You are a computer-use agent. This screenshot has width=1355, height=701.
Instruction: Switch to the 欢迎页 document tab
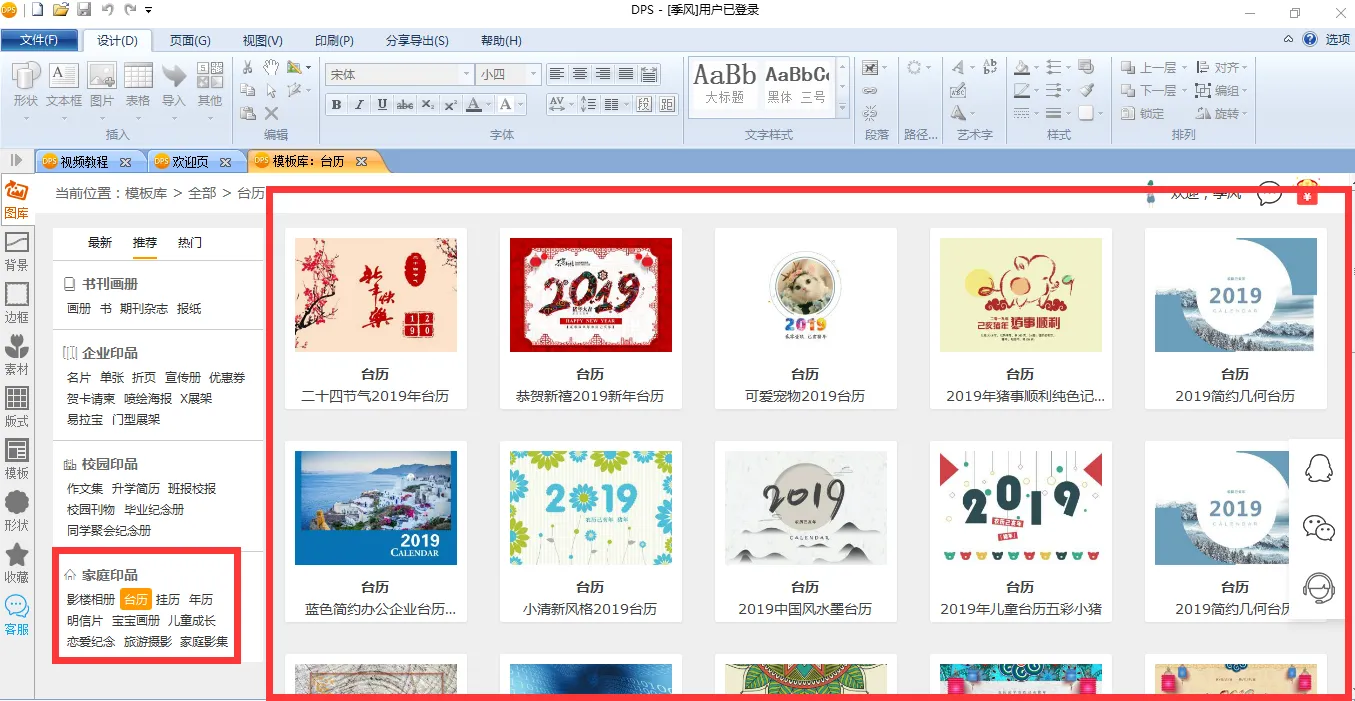pyautogui.click(x=190, y=162)
